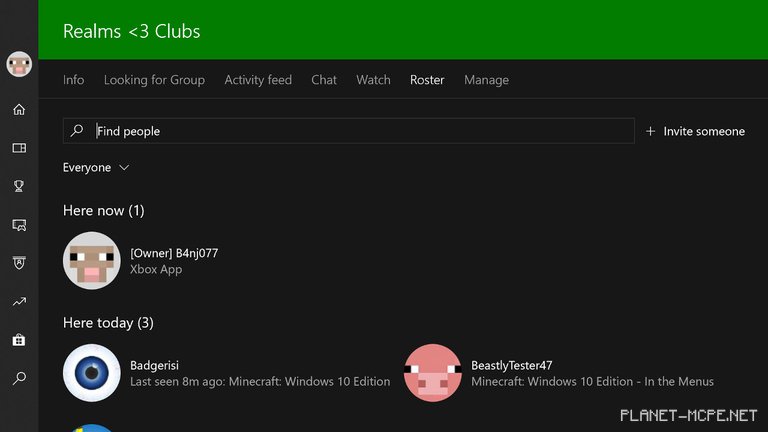The image size is (768, 432).
Task: Open BeastlyTester47's pig avatar picture
Action: click(432, 372)
